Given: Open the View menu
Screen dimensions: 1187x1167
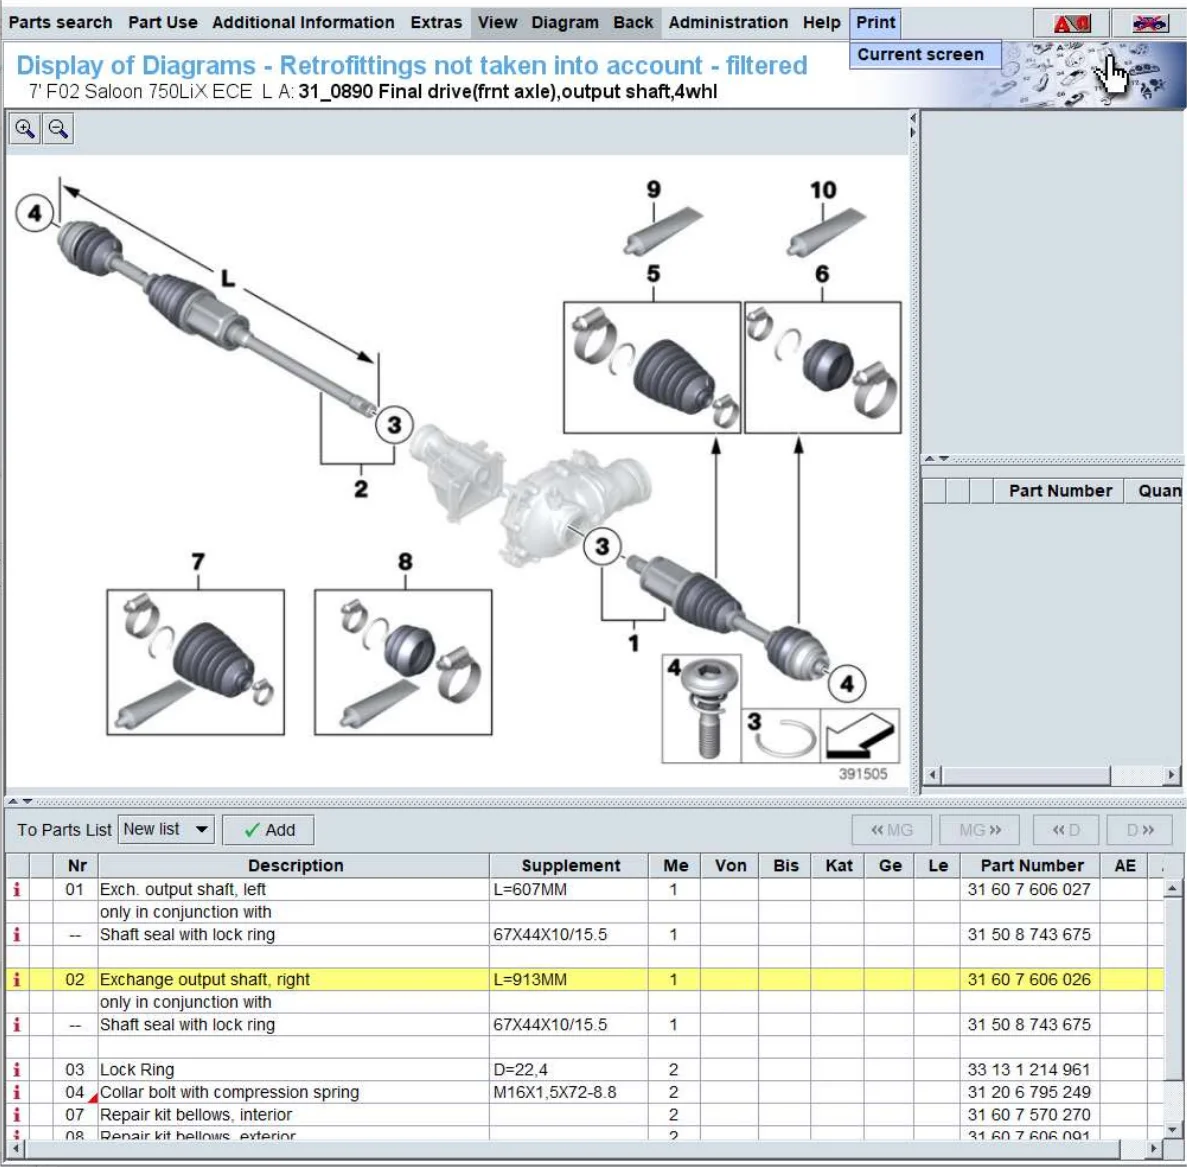Looking at the screenshot, I should [497, 23].
